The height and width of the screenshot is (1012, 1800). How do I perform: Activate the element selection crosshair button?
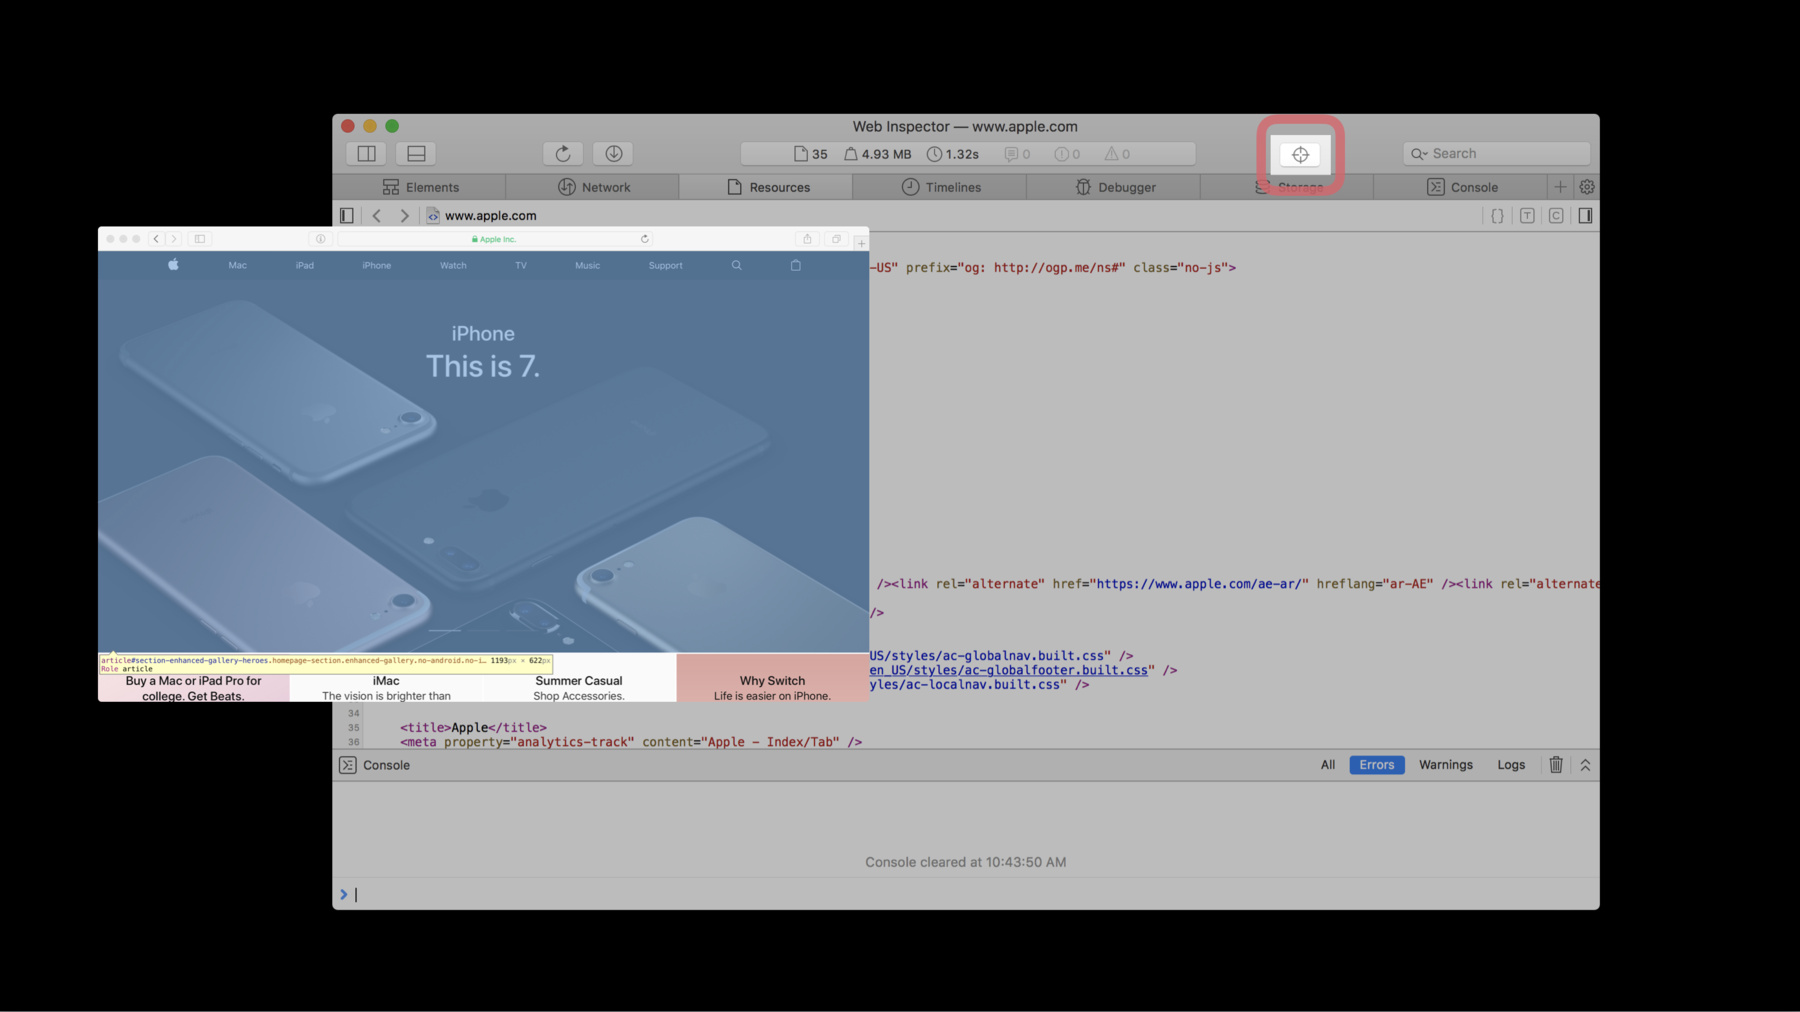point(1300,154)
